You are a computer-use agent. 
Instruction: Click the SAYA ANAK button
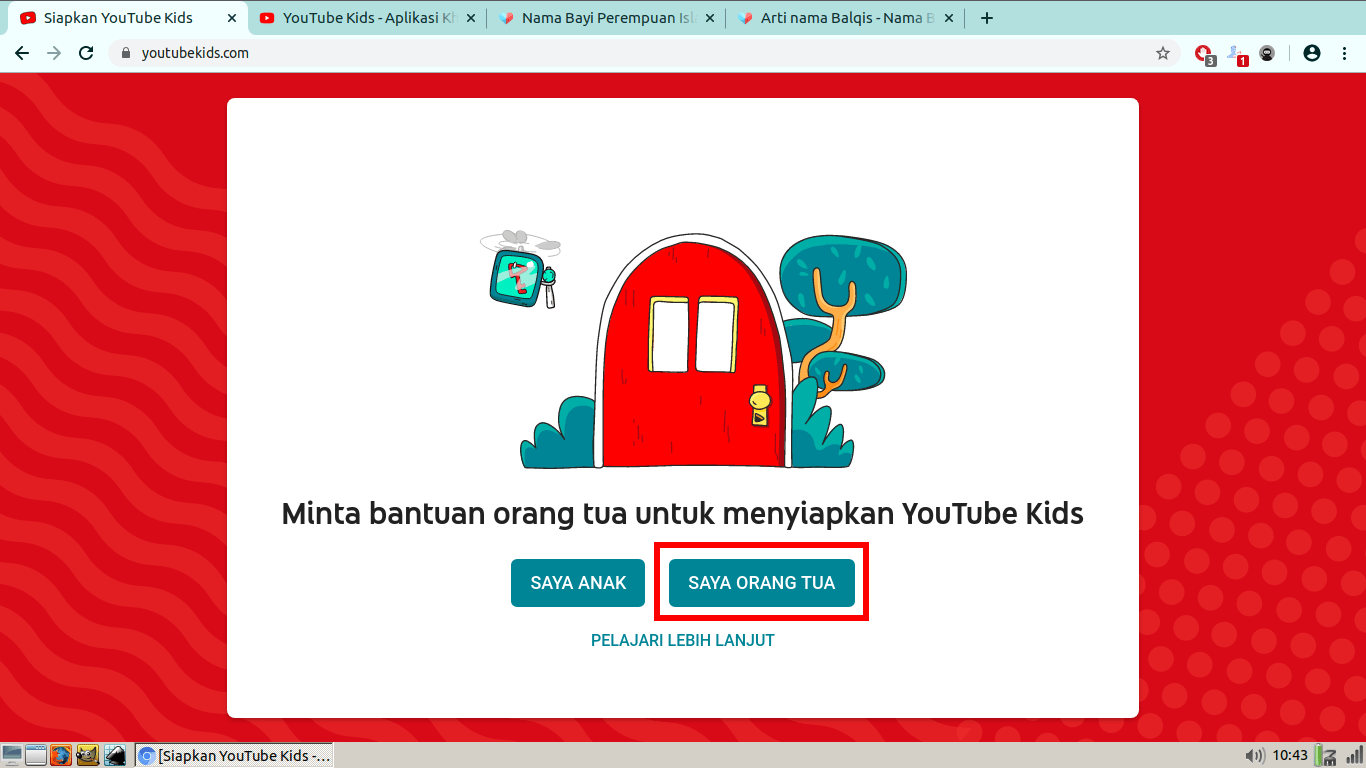(x=578, y=583)
